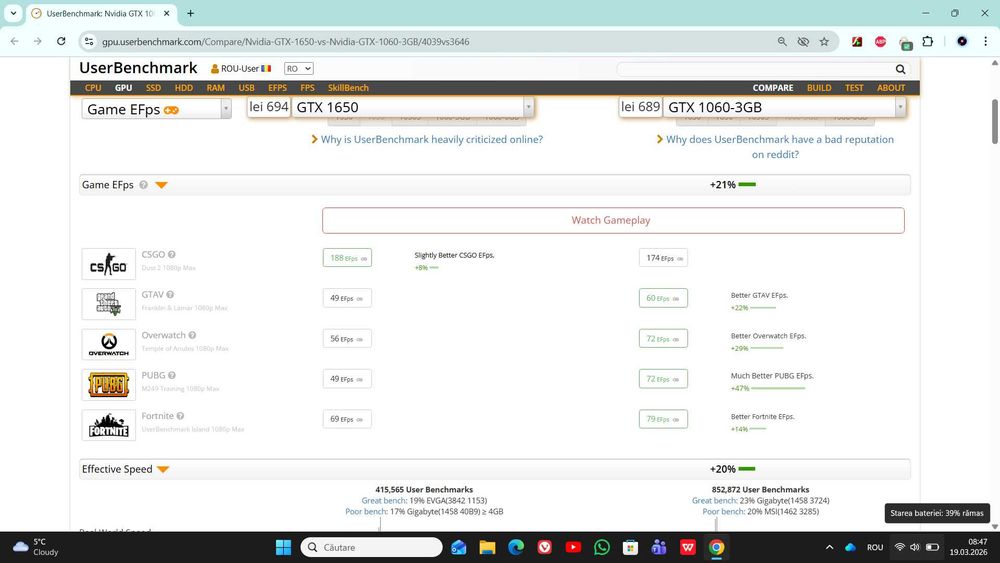
Task: Click the Watch Gameplay button
Action: click(613, 220)
